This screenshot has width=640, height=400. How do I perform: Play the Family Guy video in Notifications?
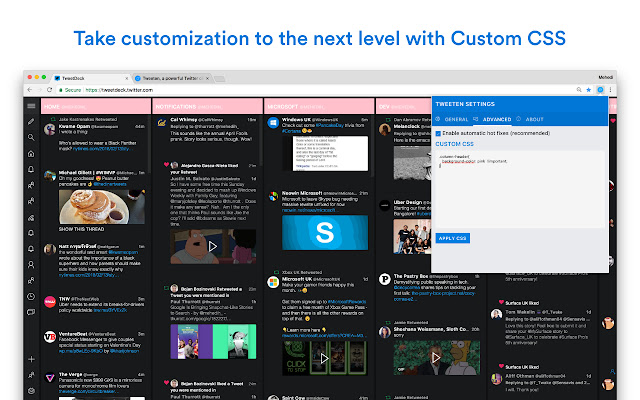click(213, 247)
